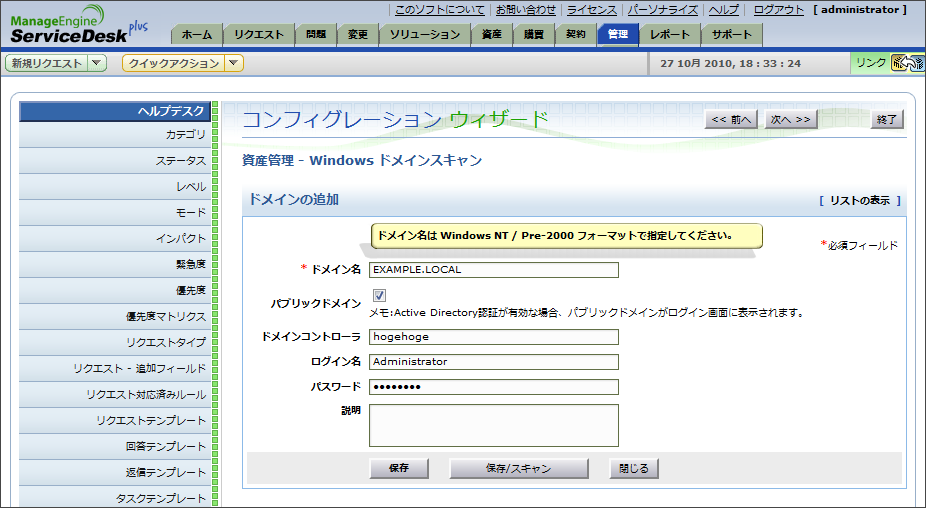Click the ドメインコントローラ input field
The image size is (926, 508).
[x=494, y=337]
